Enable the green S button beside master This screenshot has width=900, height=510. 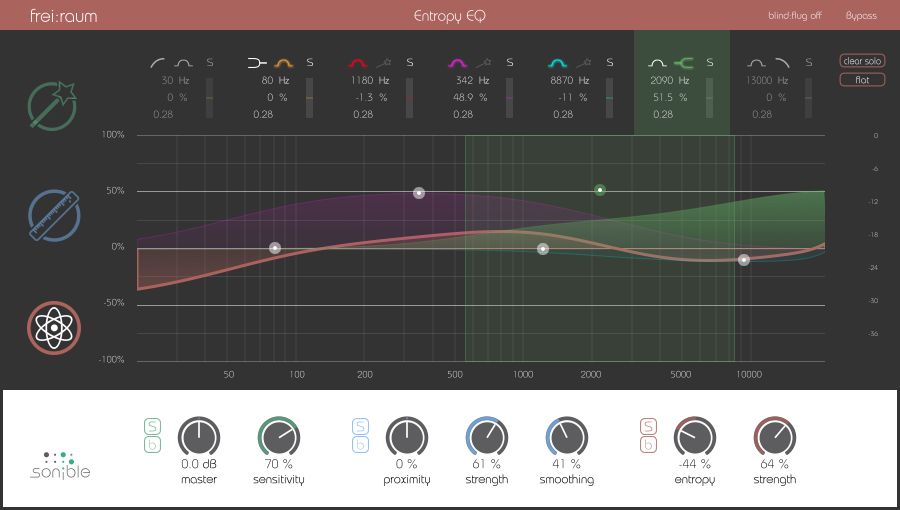pos(152,427)
